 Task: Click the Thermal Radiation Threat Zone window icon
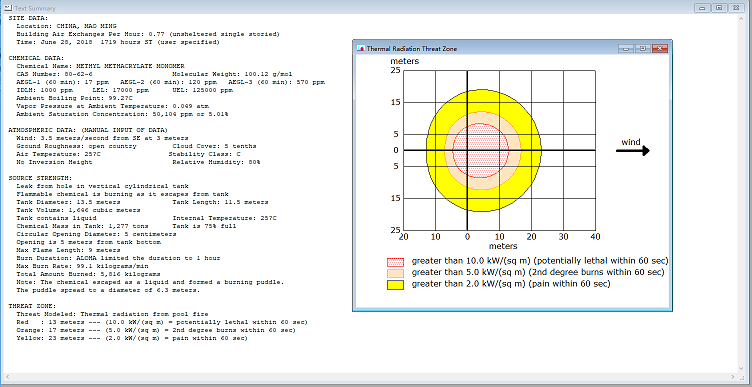361,48
